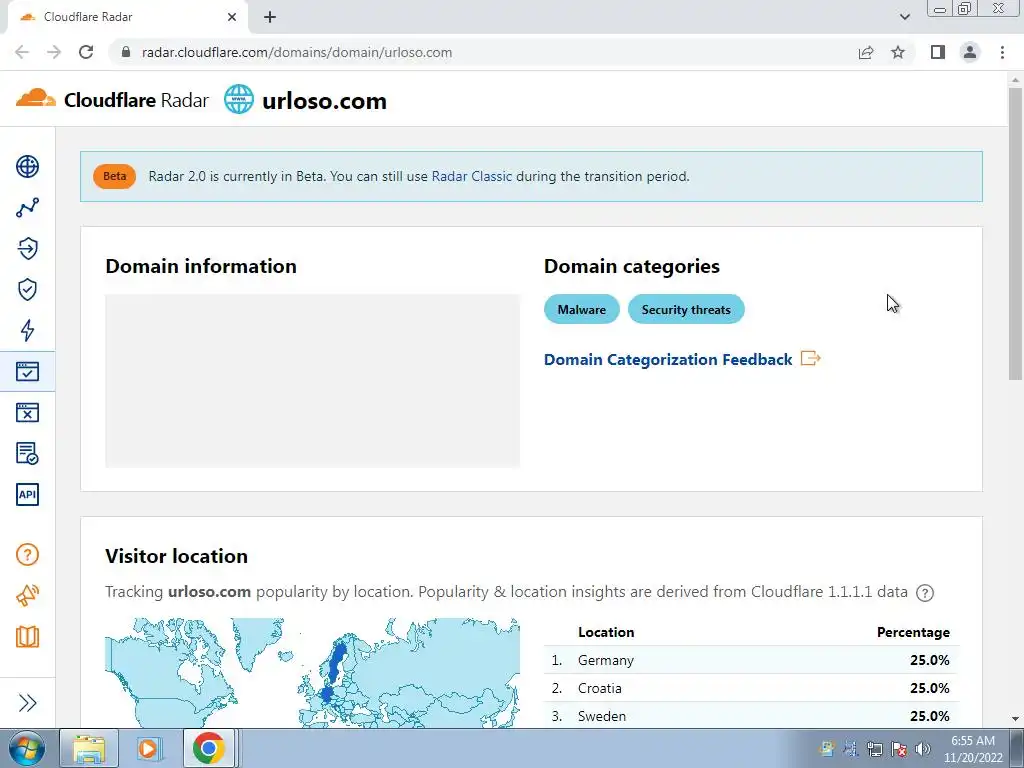Open the Chrome profile avatar
Screen dimensions: 1024x768
[970, 52]
